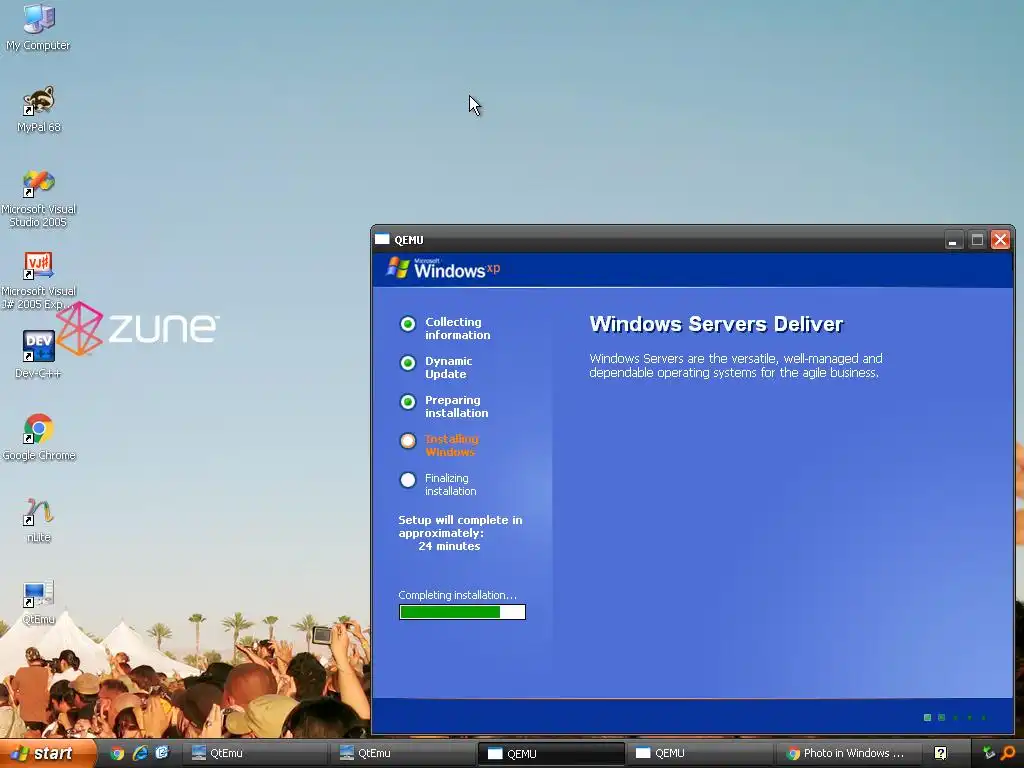This screenshot has width=1024, height=768.
Task: Click the Windows XP logo in setup
Action: (443, 268)
